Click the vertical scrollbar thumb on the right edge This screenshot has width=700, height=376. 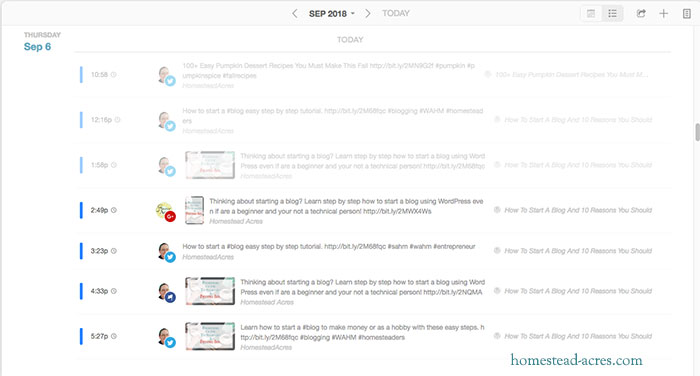(697, 132)
